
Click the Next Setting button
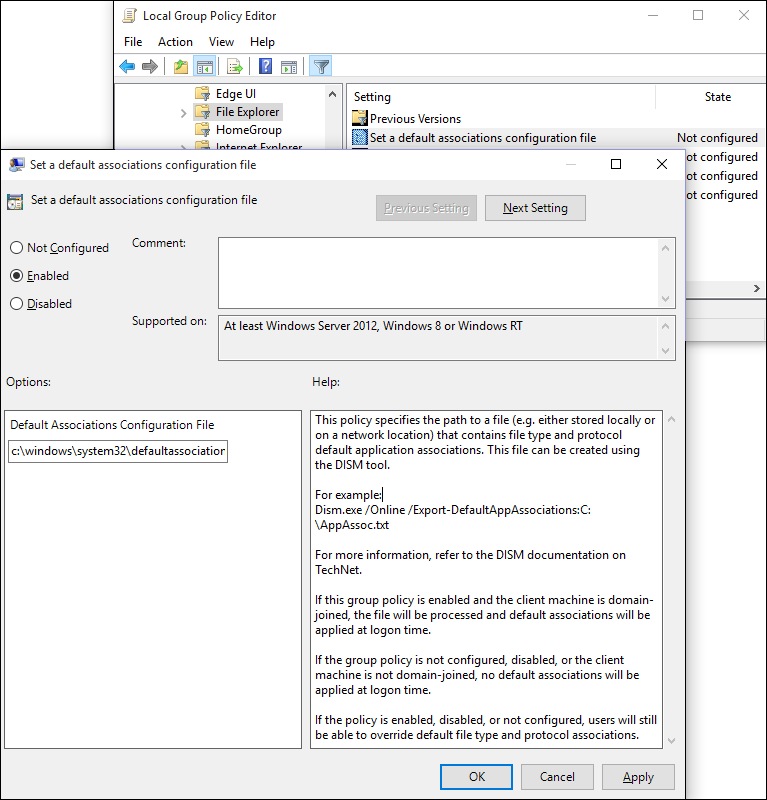tap(535, 208)
